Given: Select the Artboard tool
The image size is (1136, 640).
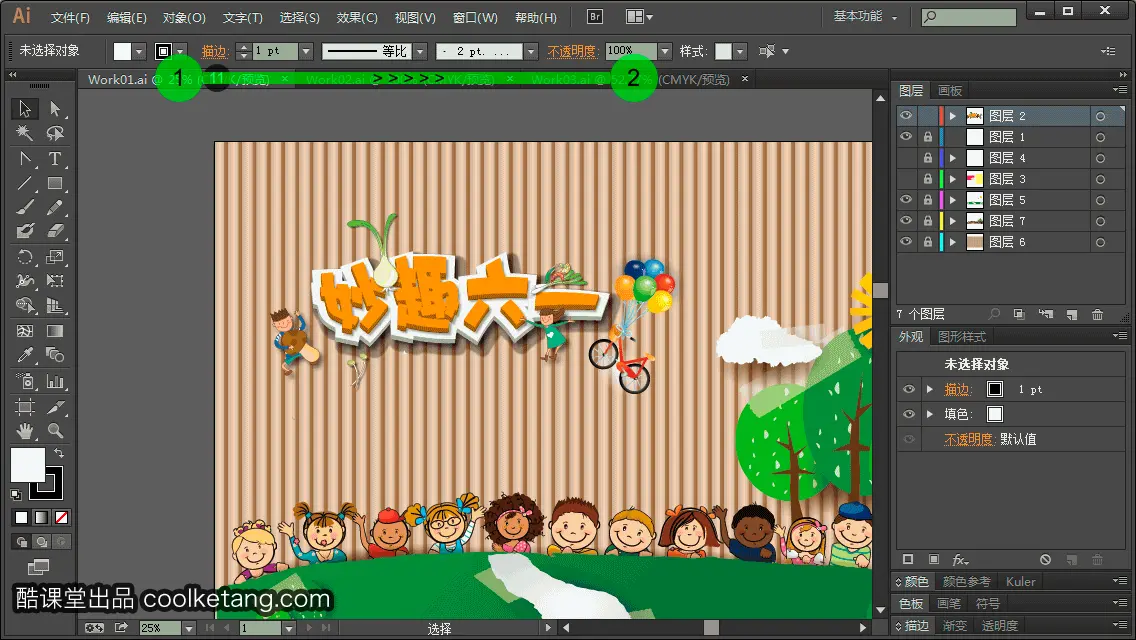Looking at the screenshot, I should 25,407.
